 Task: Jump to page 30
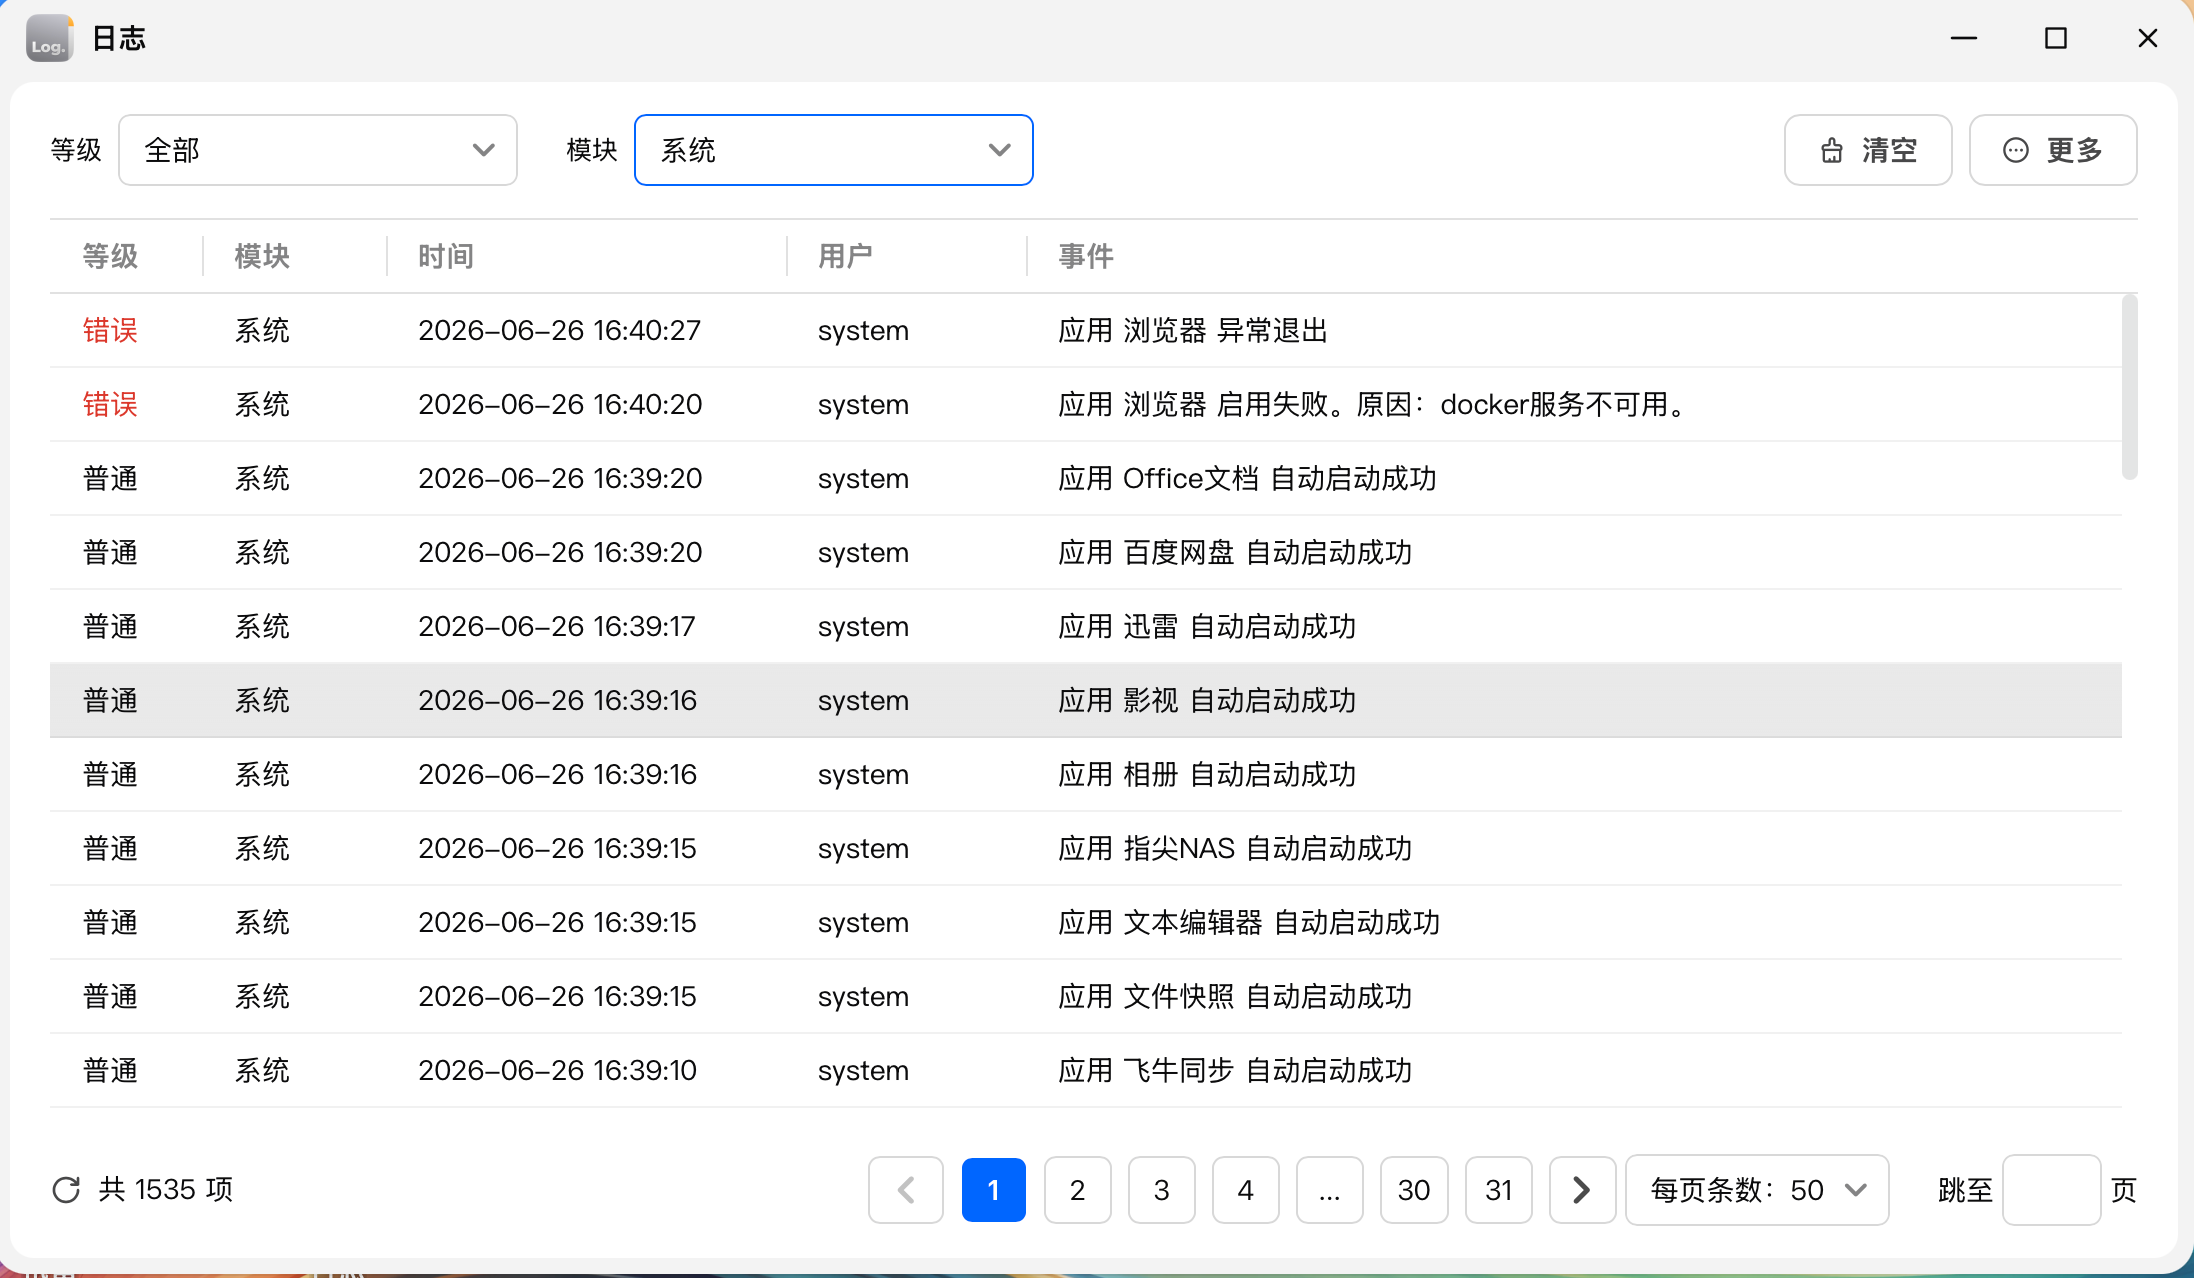1414,1190
